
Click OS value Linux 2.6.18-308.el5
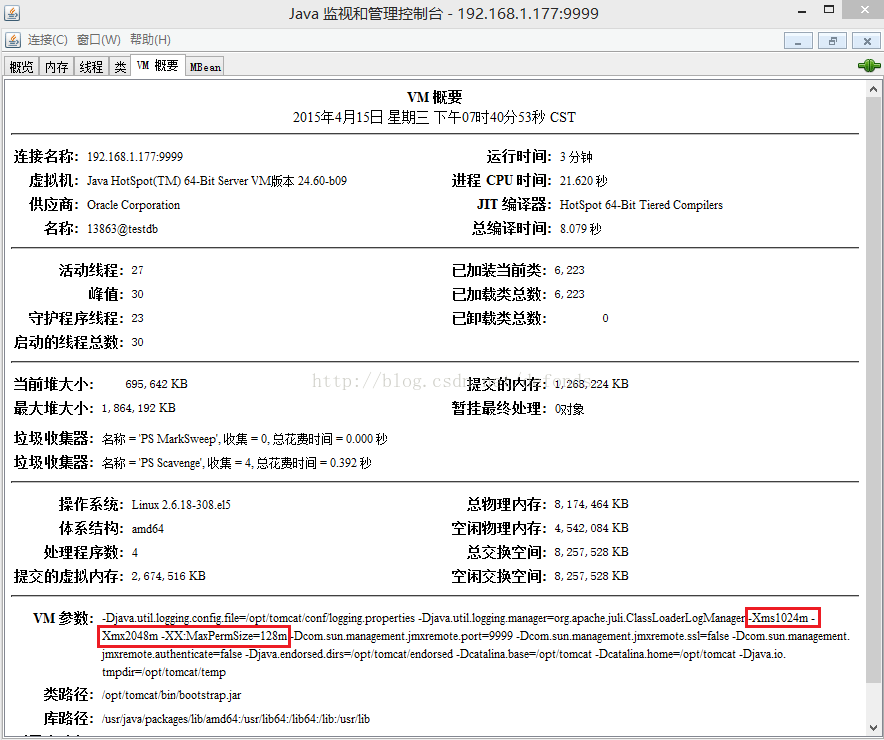181,504
